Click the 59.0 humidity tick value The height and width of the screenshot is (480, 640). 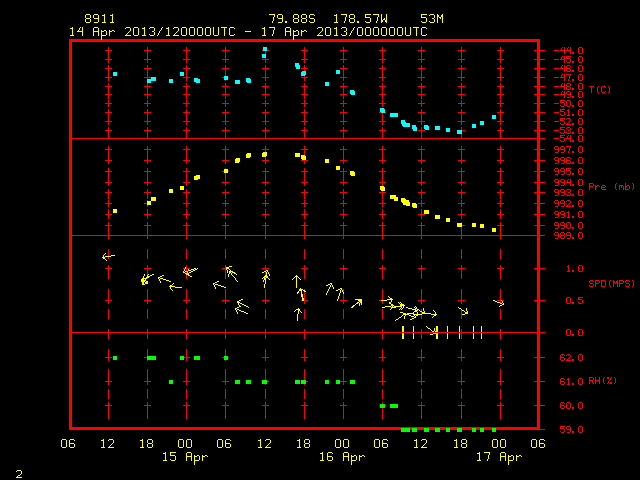pos(571,429)
